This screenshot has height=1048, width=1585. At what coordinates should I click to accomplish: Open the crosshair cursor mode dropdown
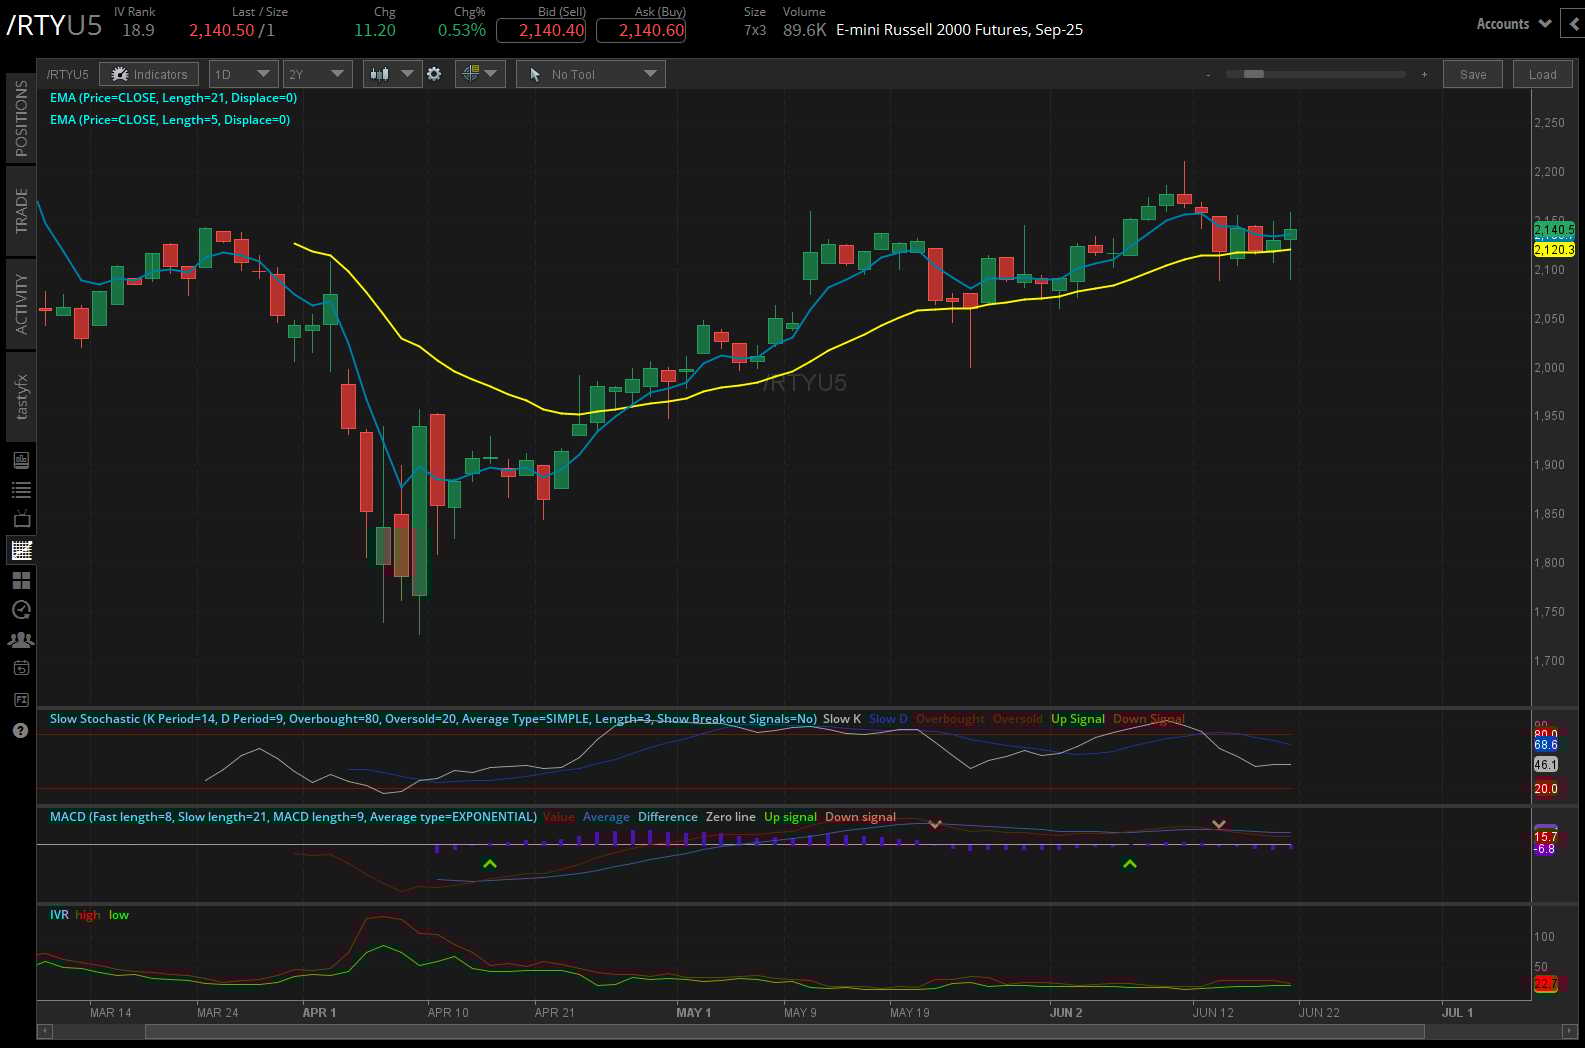tap(480, 74)
